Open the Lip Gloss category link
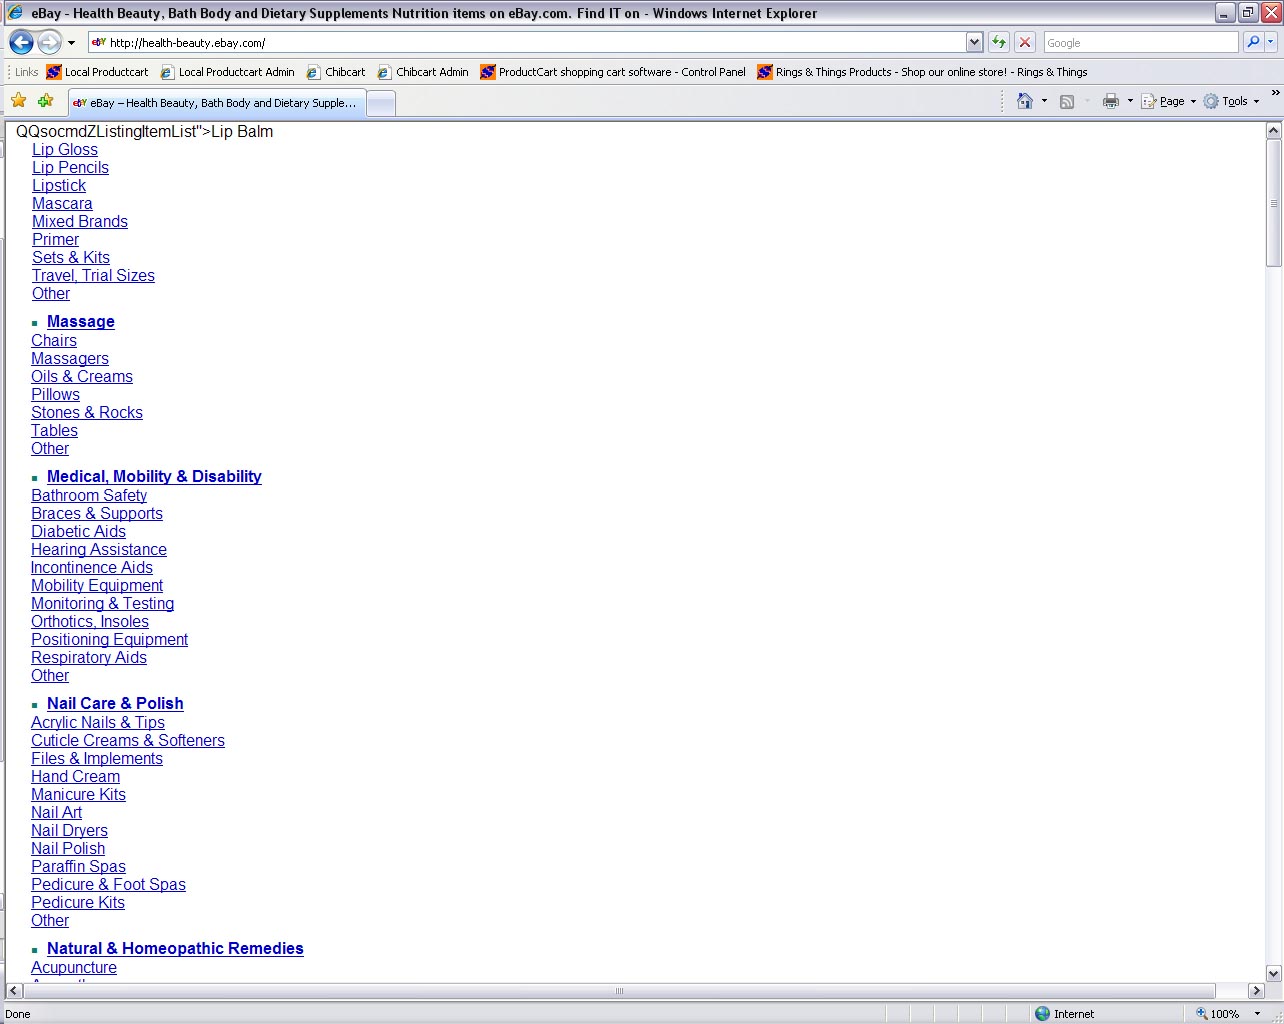 pyautogui.click(x=65, y=150)
